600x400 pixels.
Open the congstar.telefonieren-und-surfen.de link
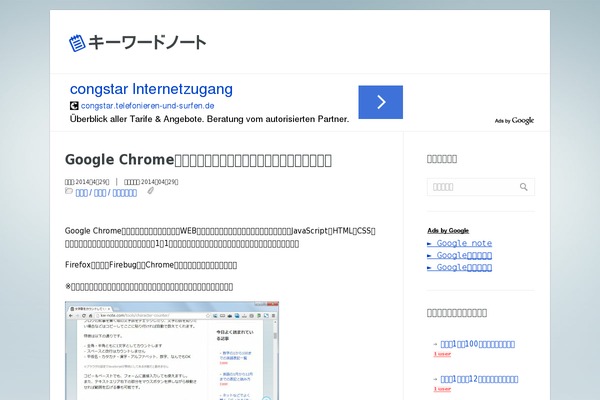[x=147, y=106]
